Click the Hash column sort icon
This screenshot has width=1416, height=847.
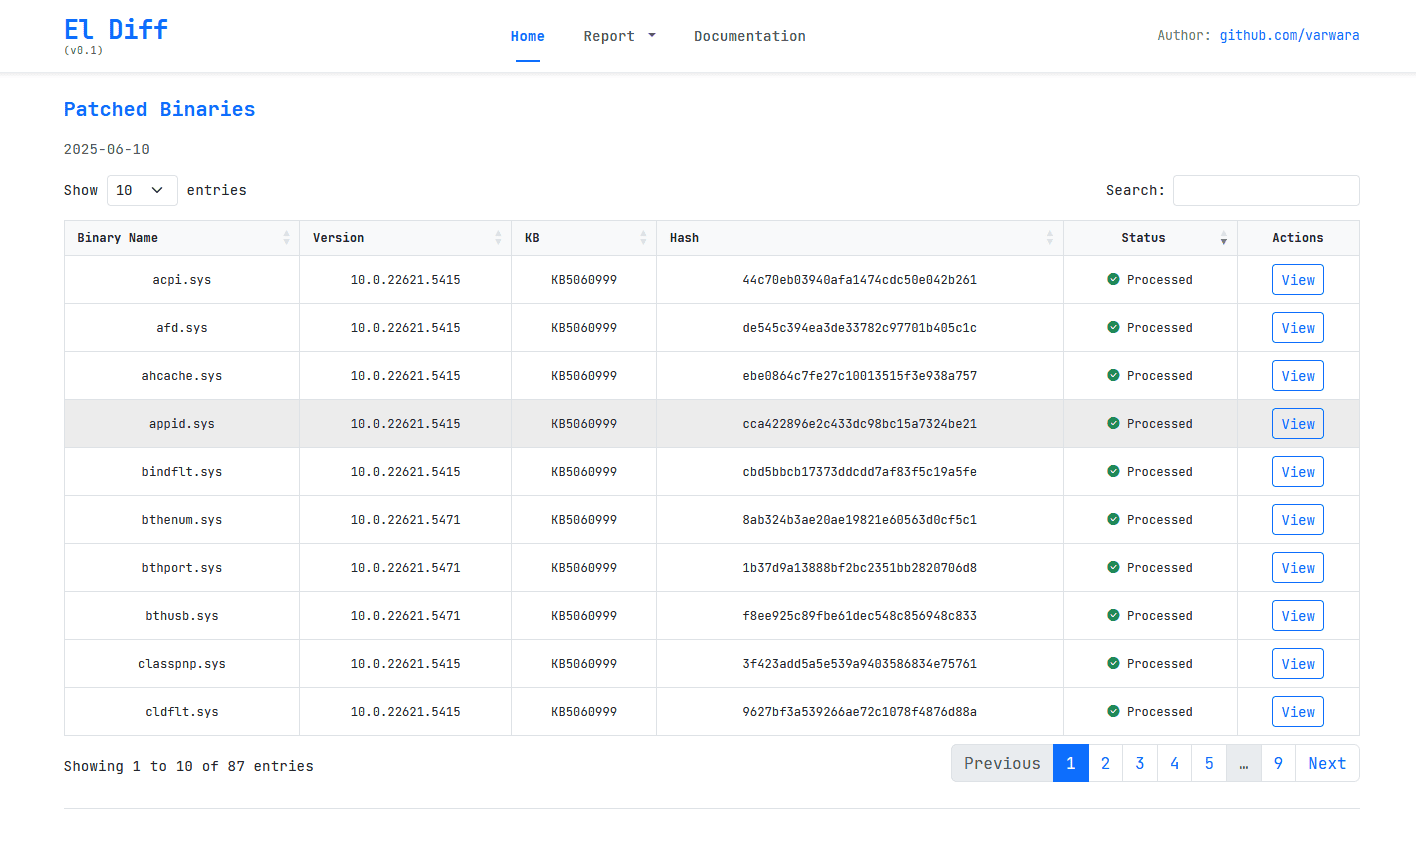pyautogui.click(x=1049, y=238)
